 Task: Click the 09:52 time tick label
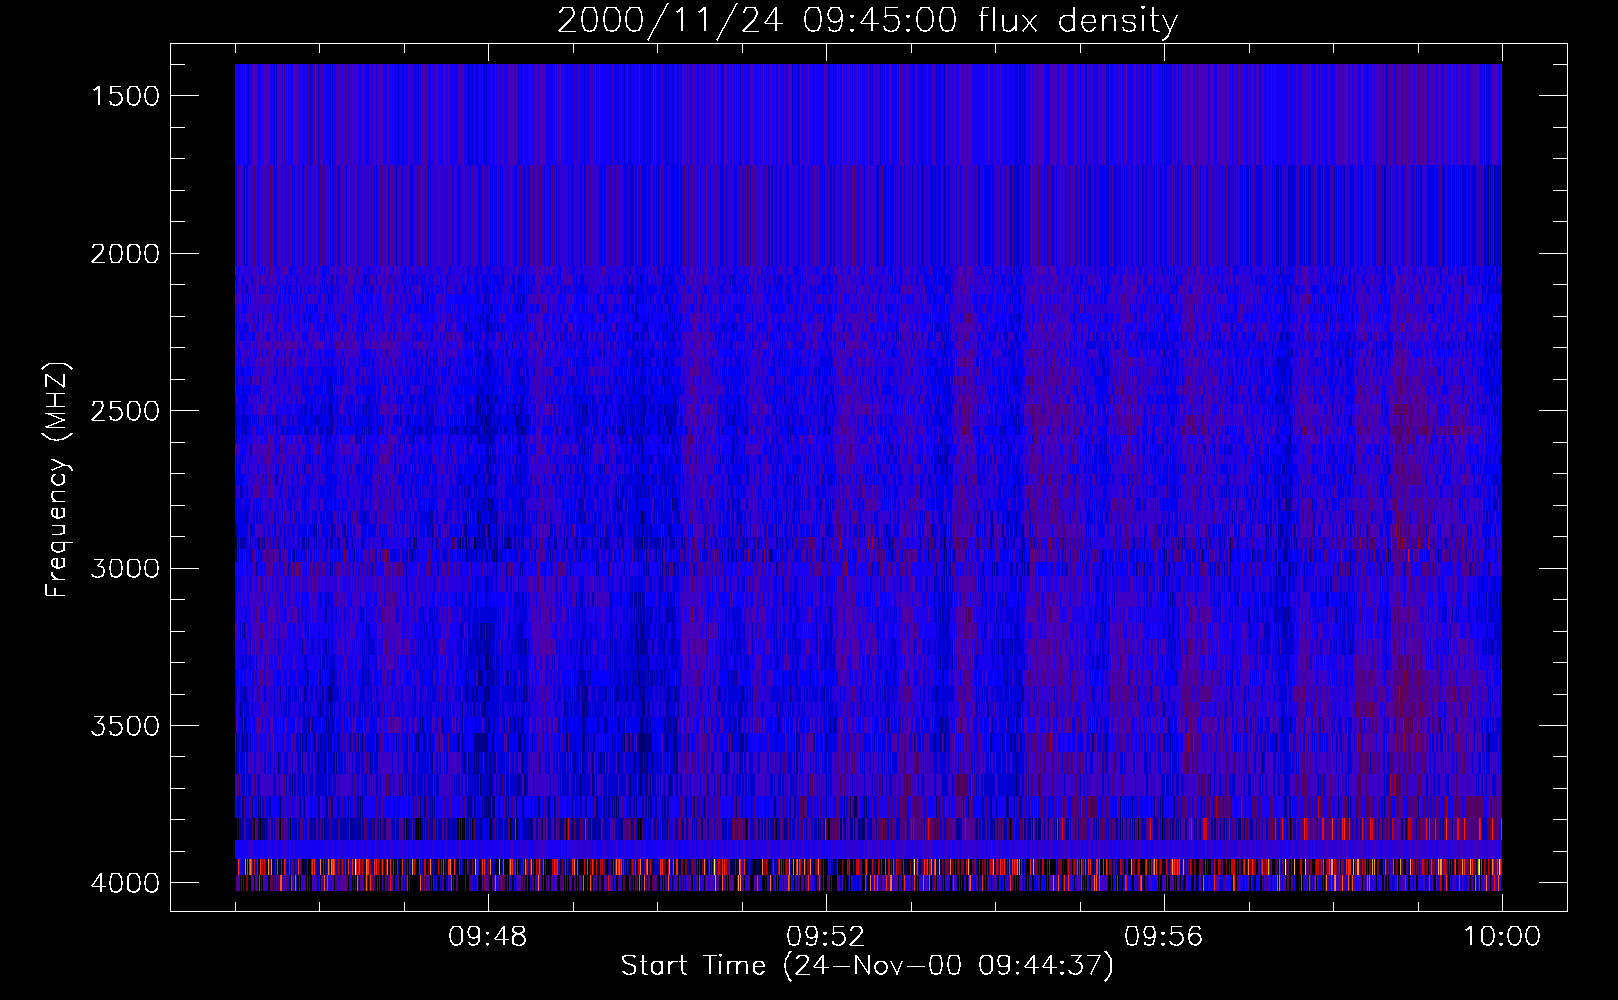[826, 937]
